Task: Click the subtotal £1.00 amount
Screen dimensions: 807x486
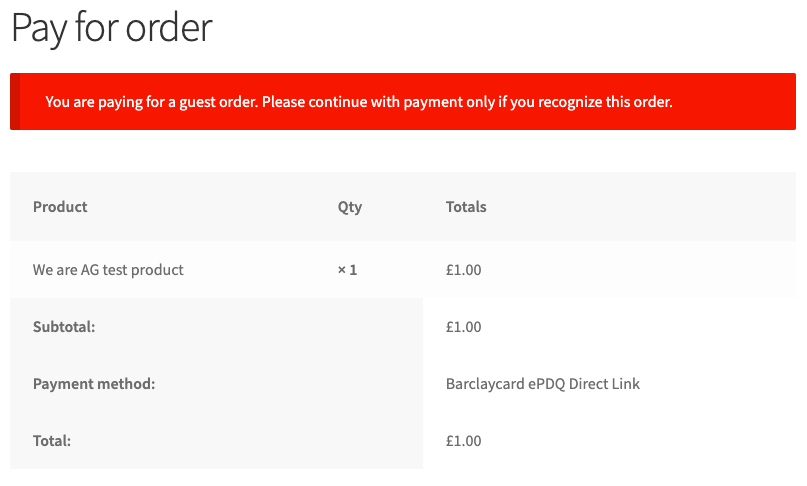Action: 463,327
